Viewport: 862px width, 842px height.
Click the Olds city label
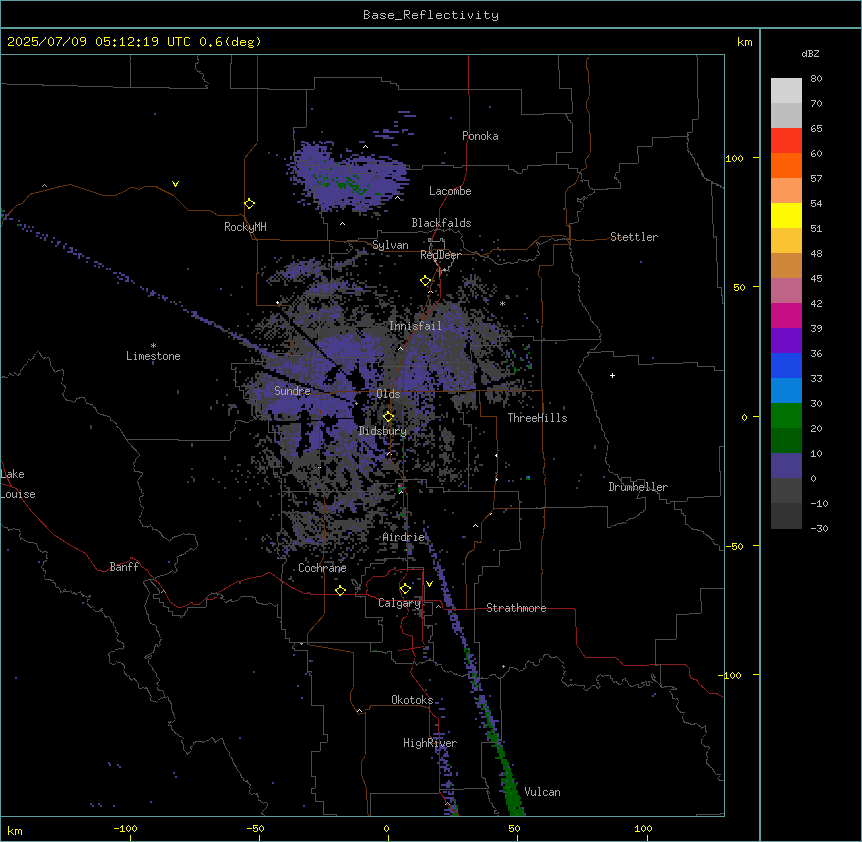388,394
